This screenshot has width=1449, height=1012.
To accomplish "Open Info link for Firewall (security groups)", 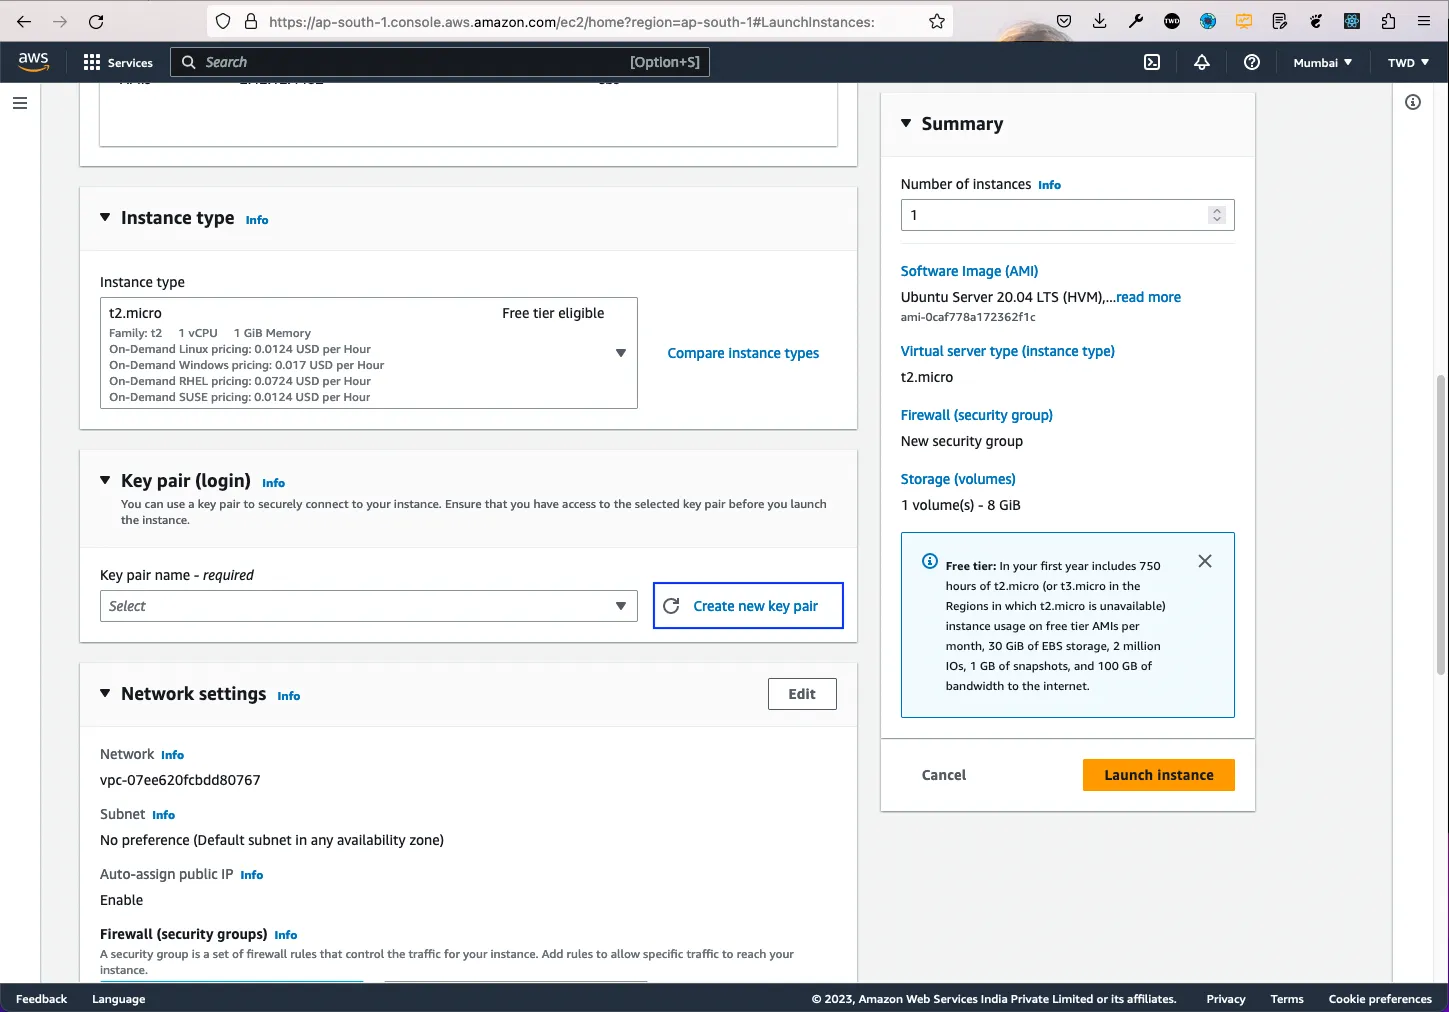I will point(286,935).
